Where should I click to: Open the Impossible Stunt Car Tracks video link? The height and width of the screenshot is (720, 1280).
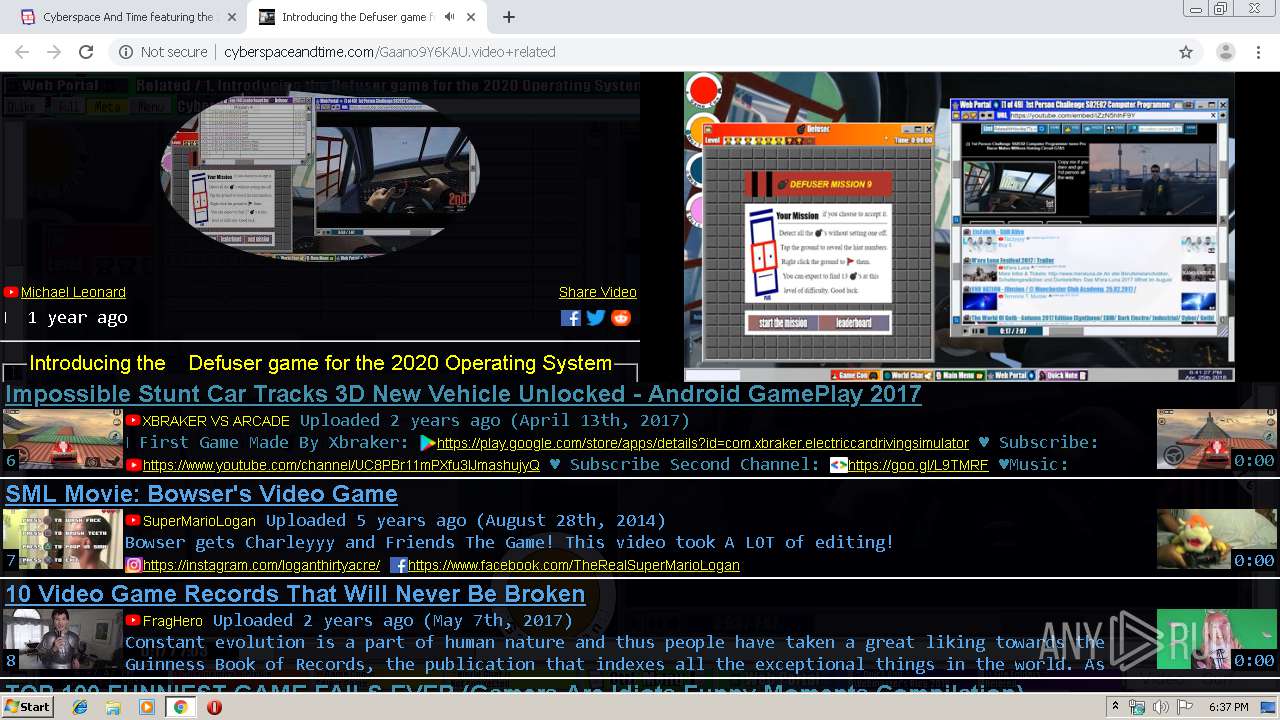point(463,394)
